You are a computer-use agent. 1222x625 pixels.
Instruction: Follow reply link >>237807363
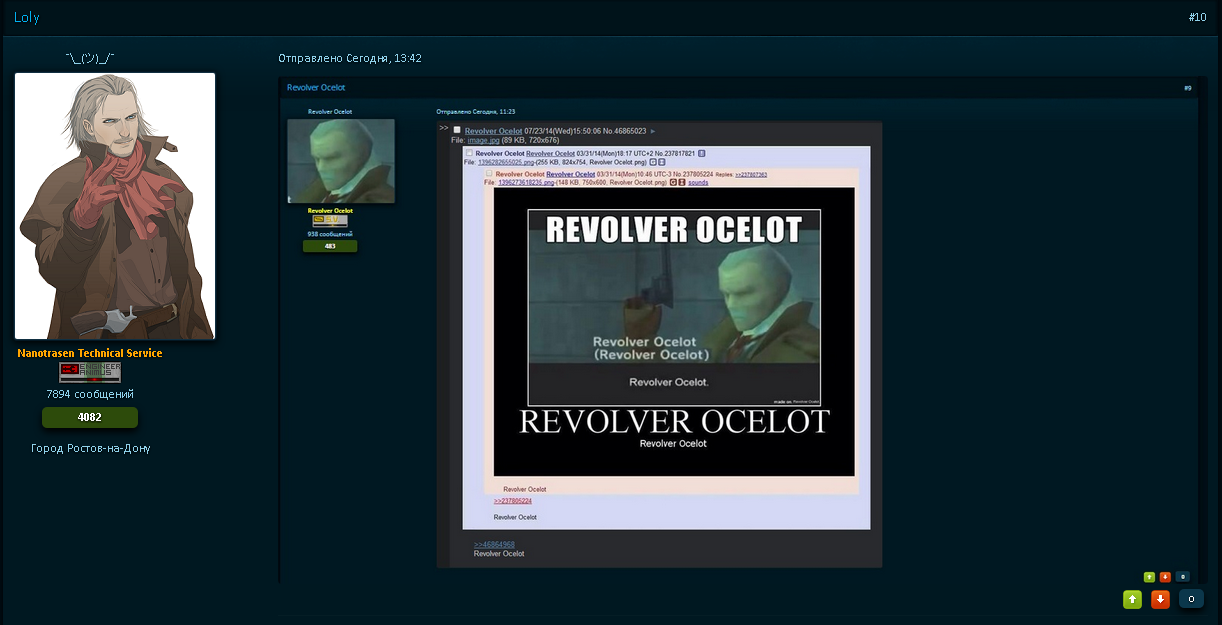[x=751, y=174]
